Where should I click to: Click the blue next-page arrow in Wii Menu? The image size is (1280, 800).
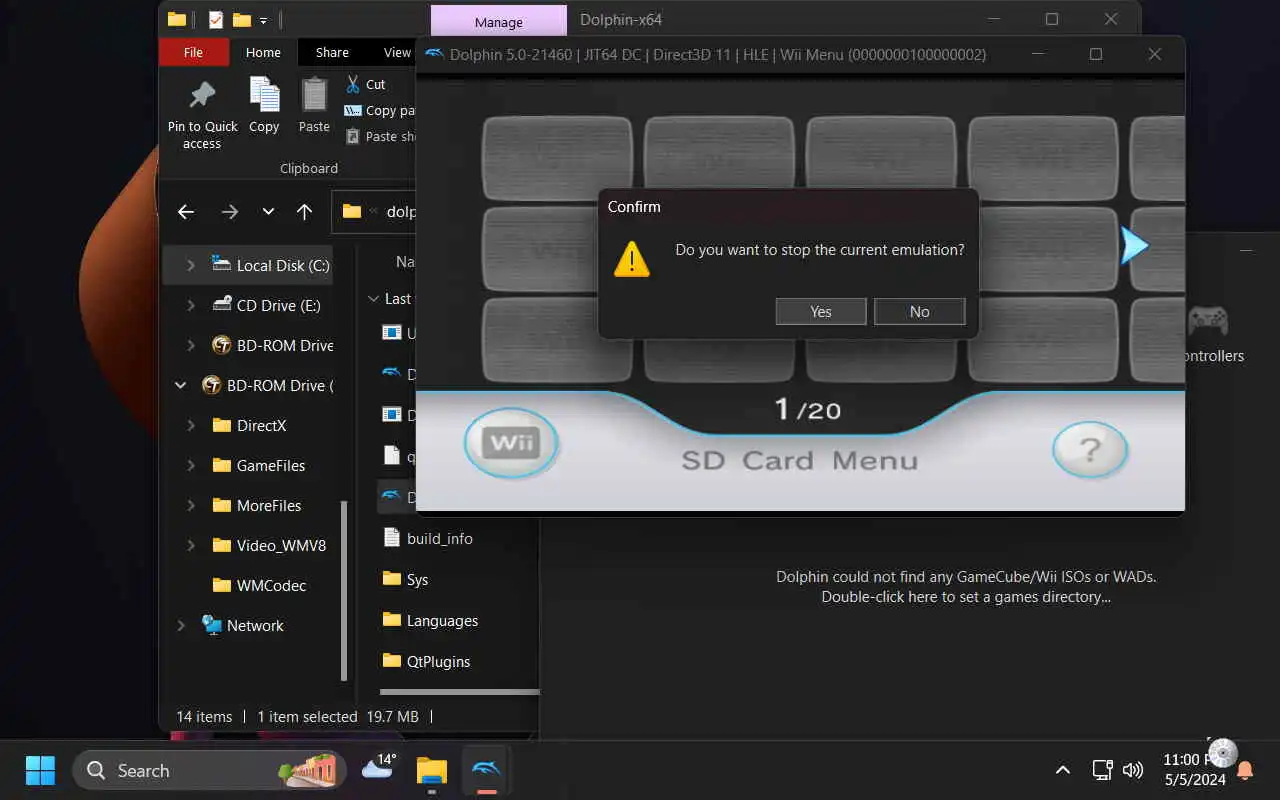pyautogui.click(x=1135, y=245)
